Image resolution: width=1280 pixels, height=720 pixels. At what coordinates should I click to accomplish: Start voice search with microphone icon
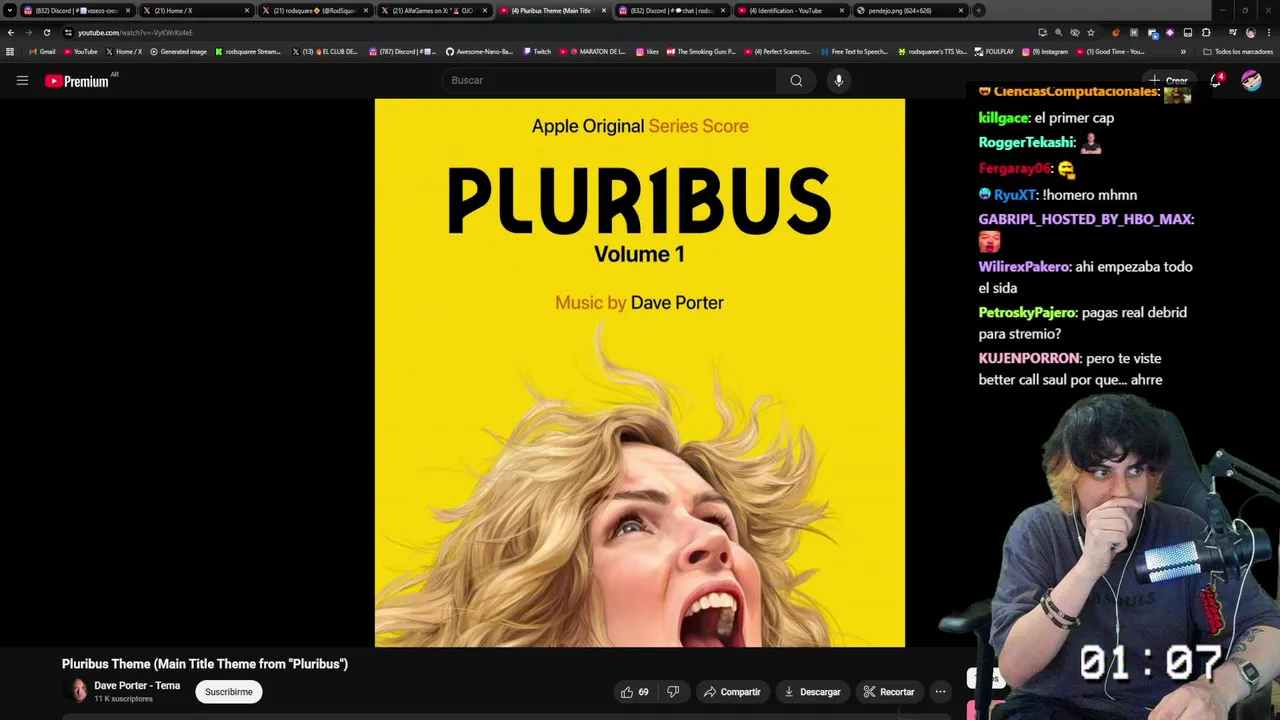click(839, 81)
